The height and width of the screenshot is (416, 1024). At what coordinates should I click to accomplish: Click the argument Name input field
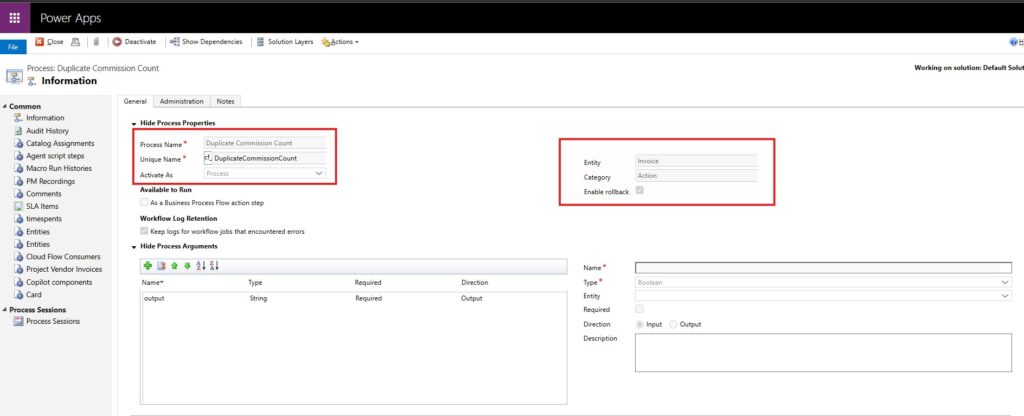pos(823,268)
